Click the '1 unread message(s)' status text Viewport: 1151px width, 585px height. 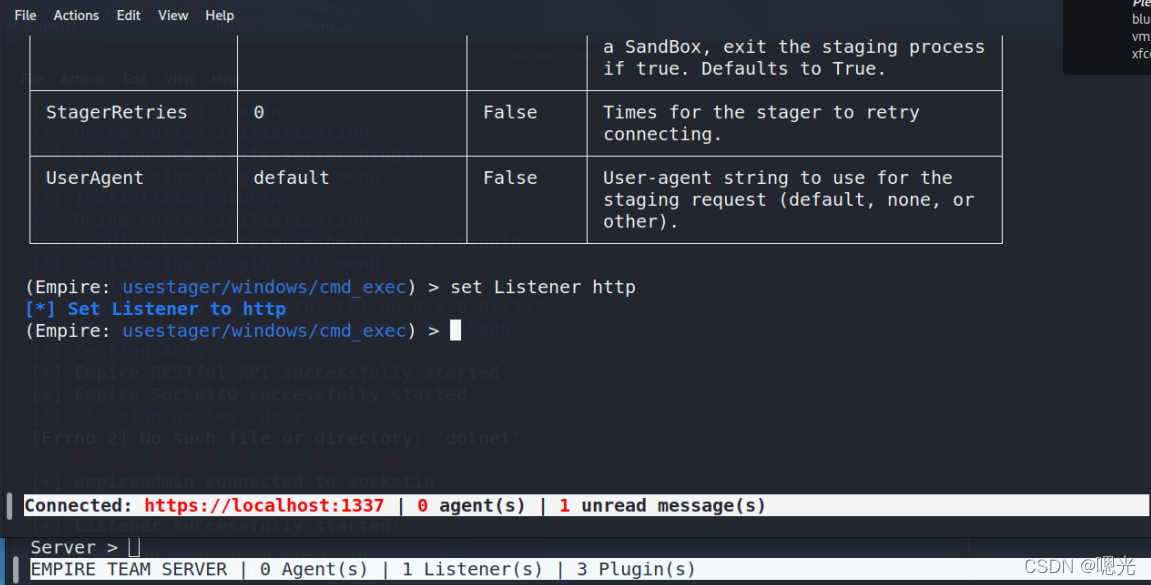[662, 506]
